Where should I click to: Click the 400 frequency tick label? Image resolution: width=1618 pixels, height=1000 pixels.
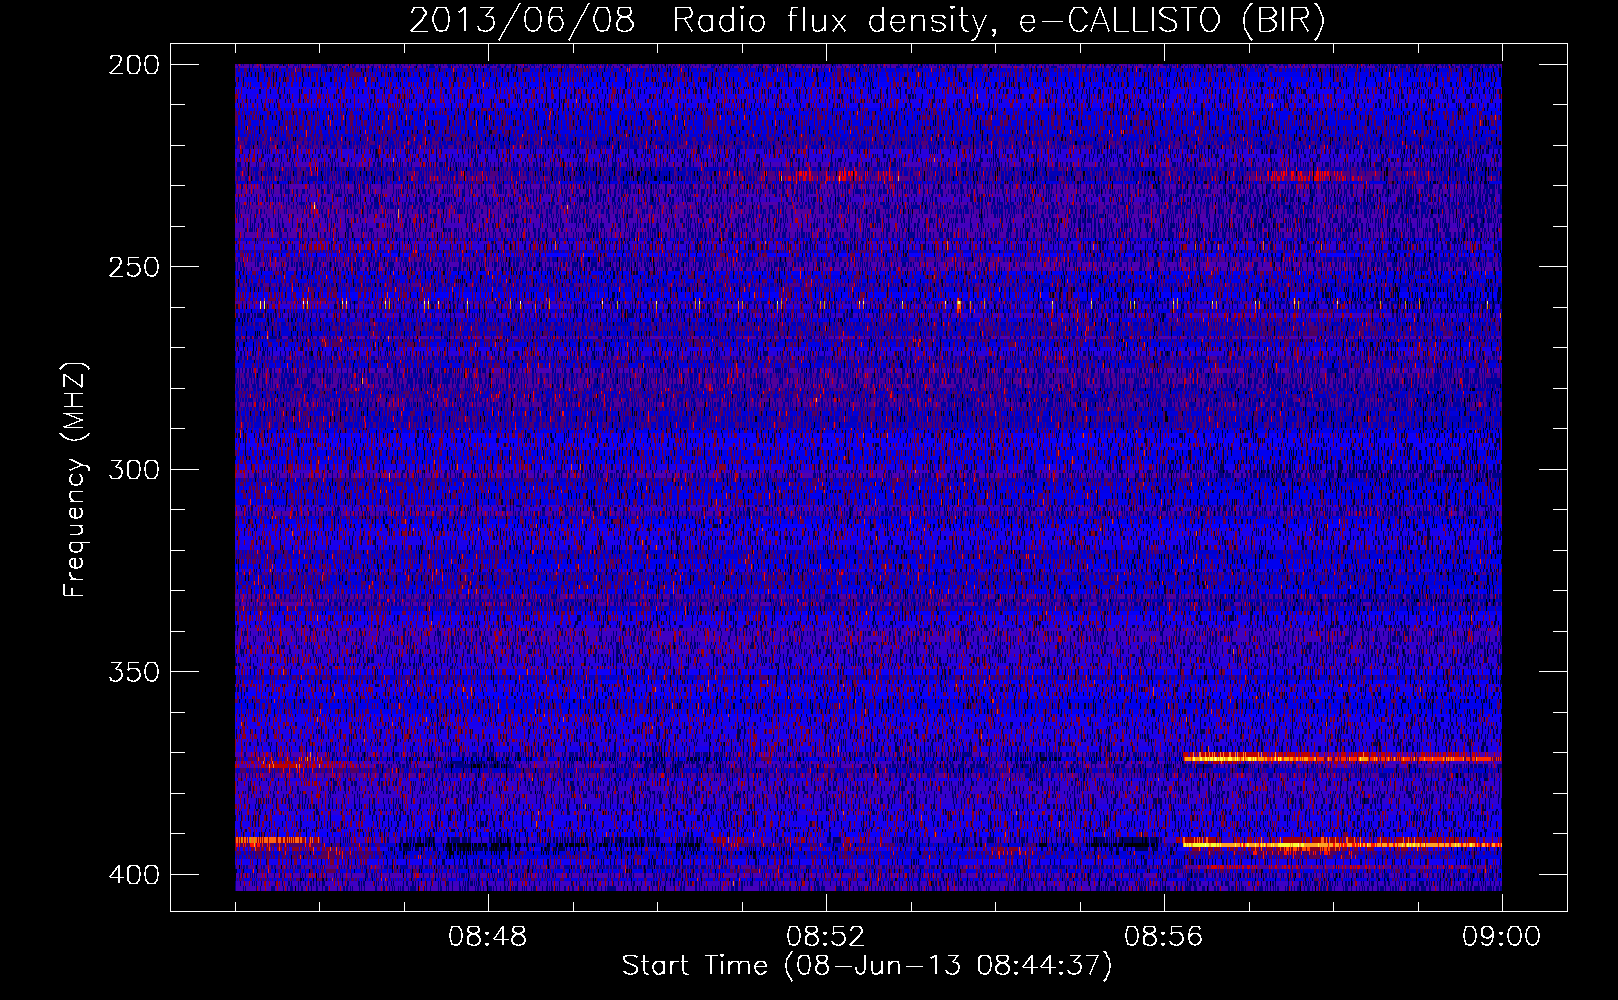tap(133, 875)
